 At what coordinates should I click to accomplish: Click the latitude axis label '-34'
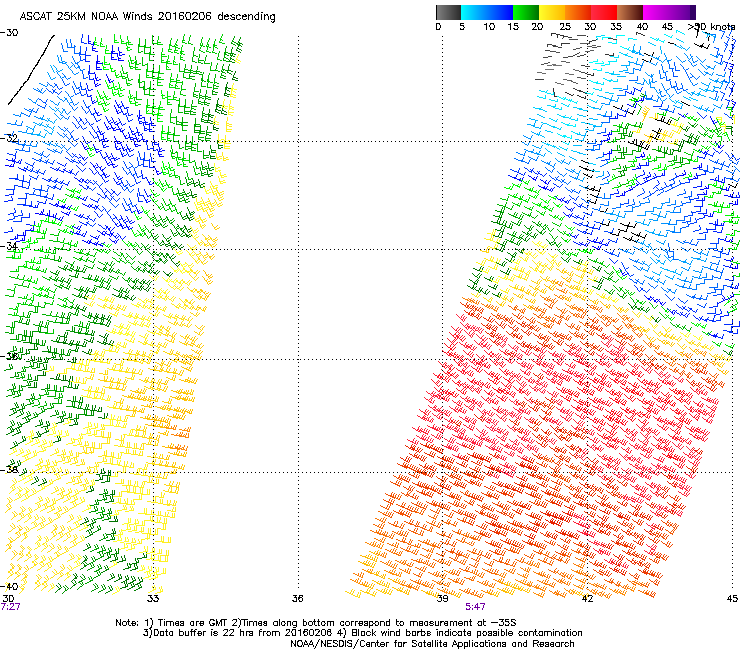[9, 246]
